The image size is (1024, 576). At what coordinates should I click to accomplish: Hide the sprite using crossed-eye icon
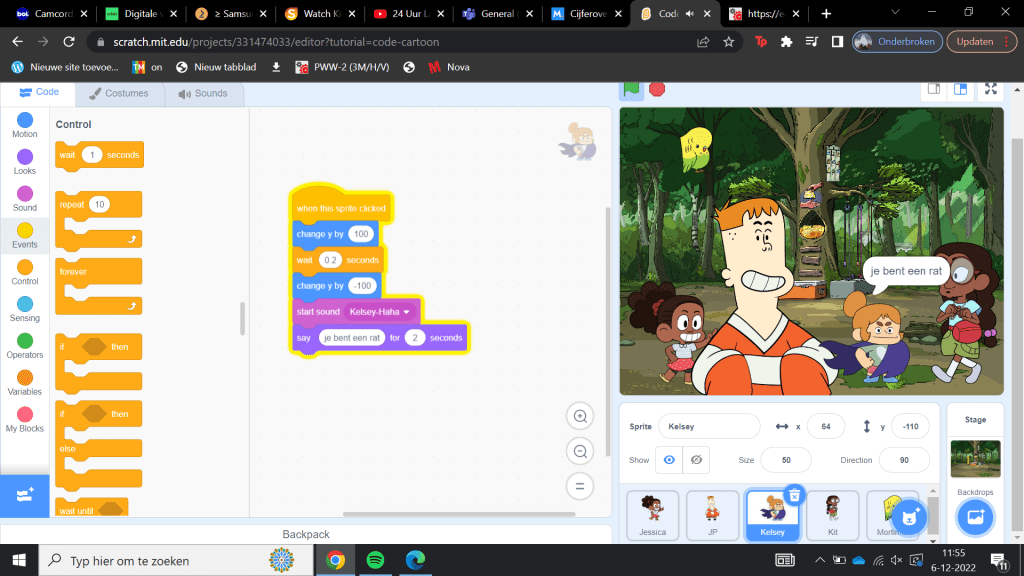[696, 459]
